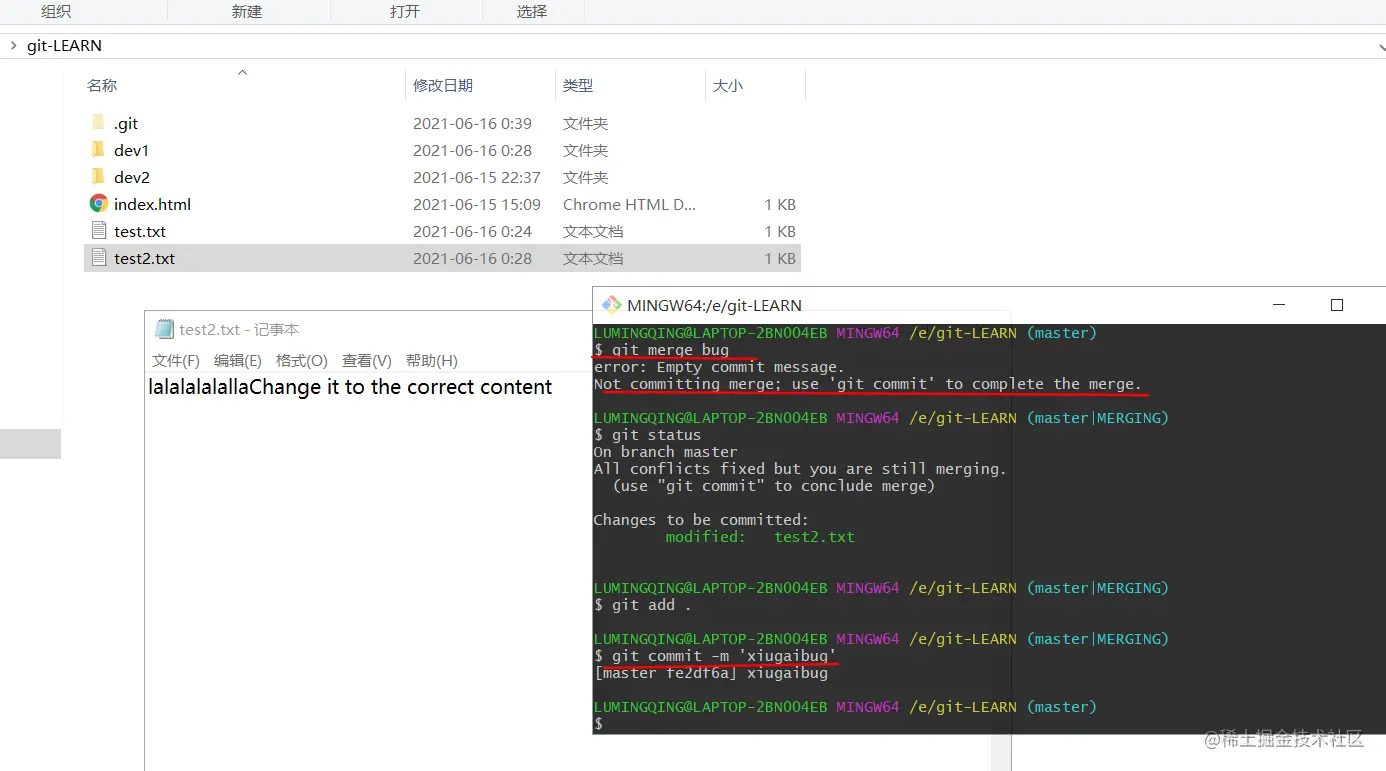Viewport: 1386px width, 771px height.
Task: Click the 'Not committing merge' terminal line
Action: (867, 384)
